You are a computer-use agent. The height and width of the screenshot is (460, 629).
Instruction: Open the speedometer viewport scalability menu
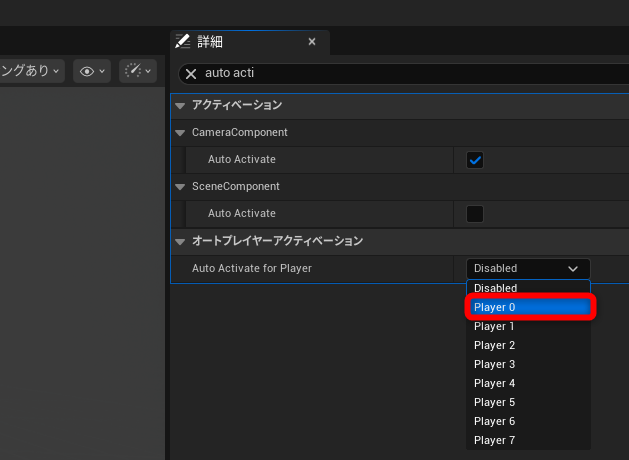click(137, 71)
